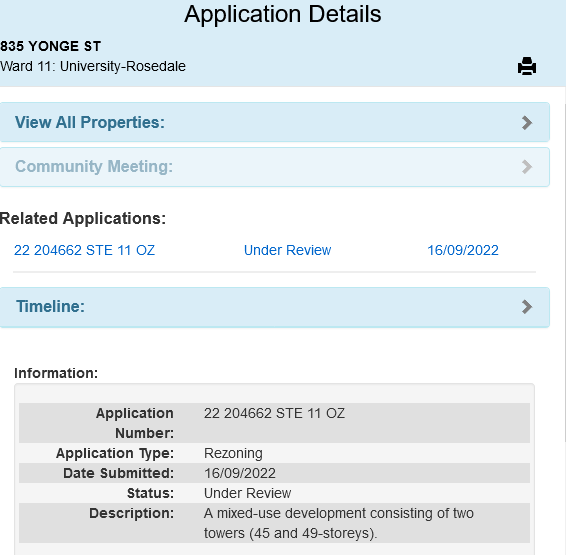Expand the Community Meeting section label
Screen dimensions: 566x555
click(94, 166)
